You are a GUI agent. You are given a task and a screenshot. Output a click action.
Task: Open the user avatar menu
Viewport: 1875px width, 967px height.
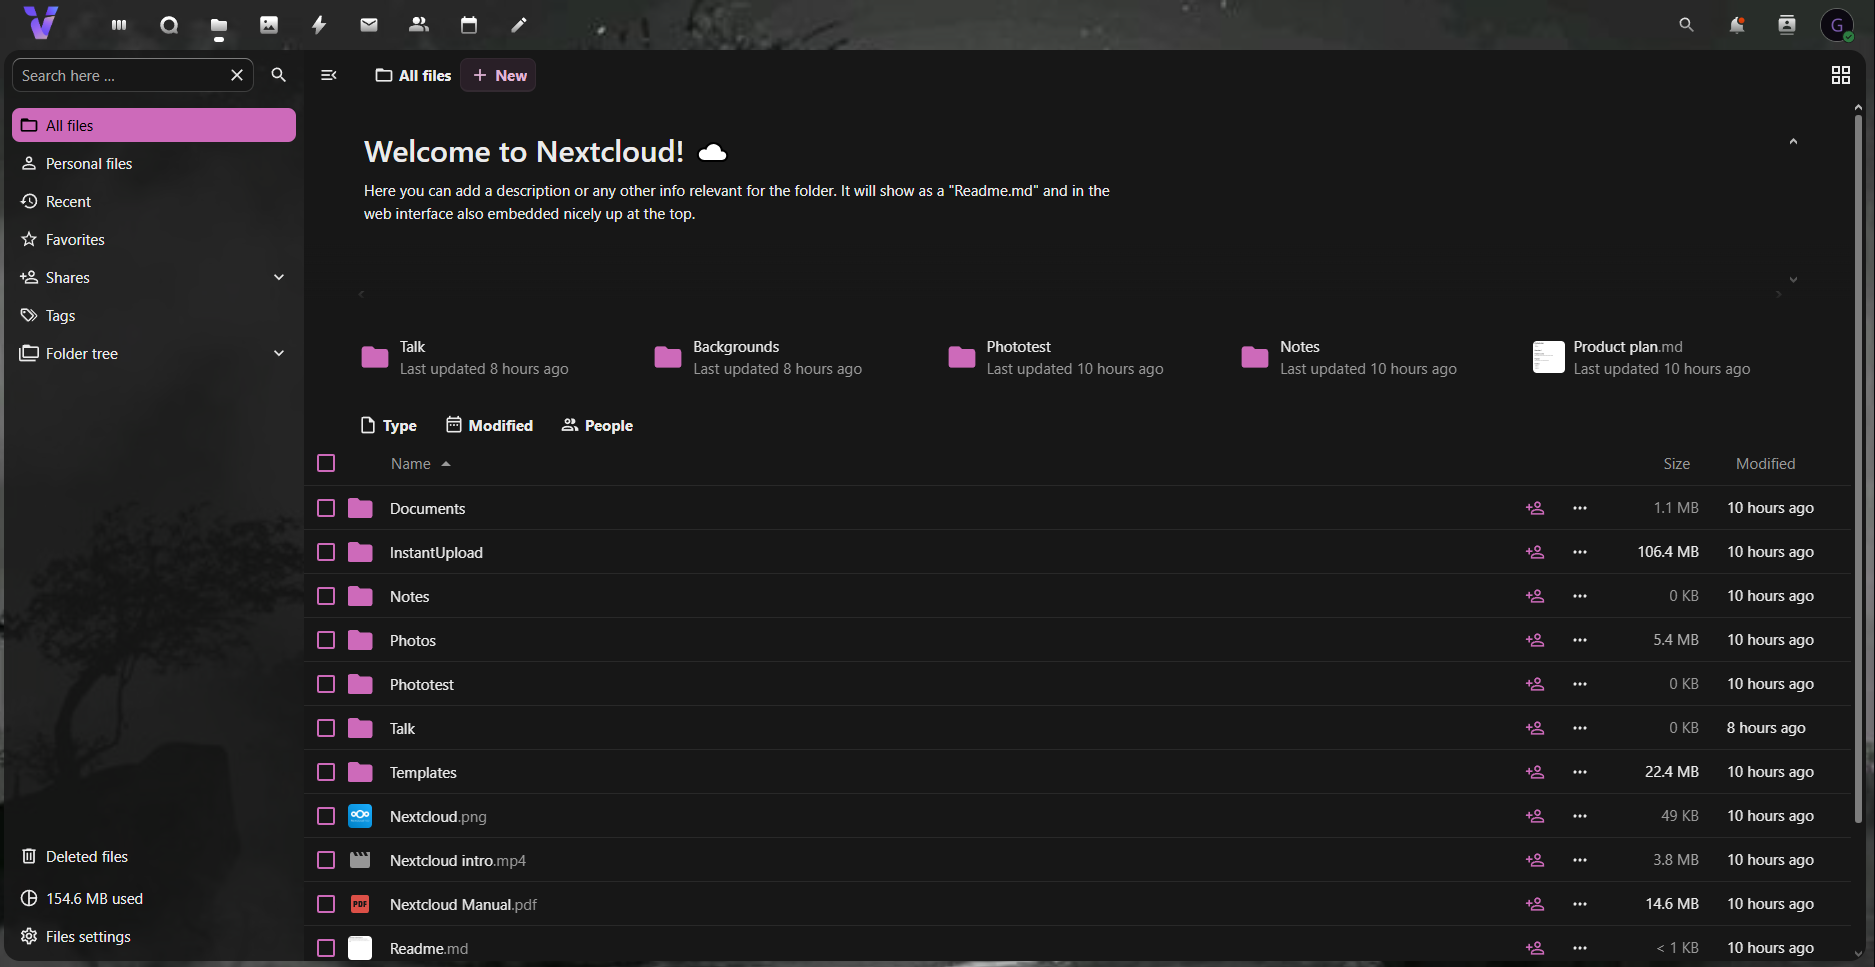click(1837, 25)
